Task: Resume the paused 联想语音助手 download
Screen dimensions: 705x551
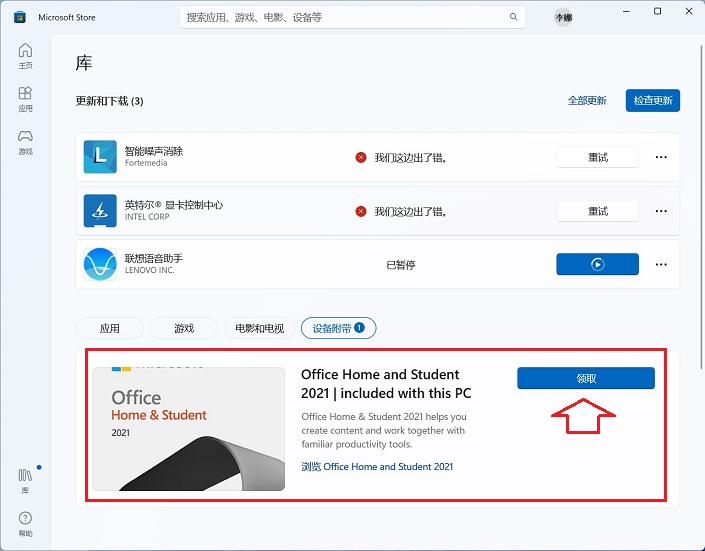Action: 597,264
